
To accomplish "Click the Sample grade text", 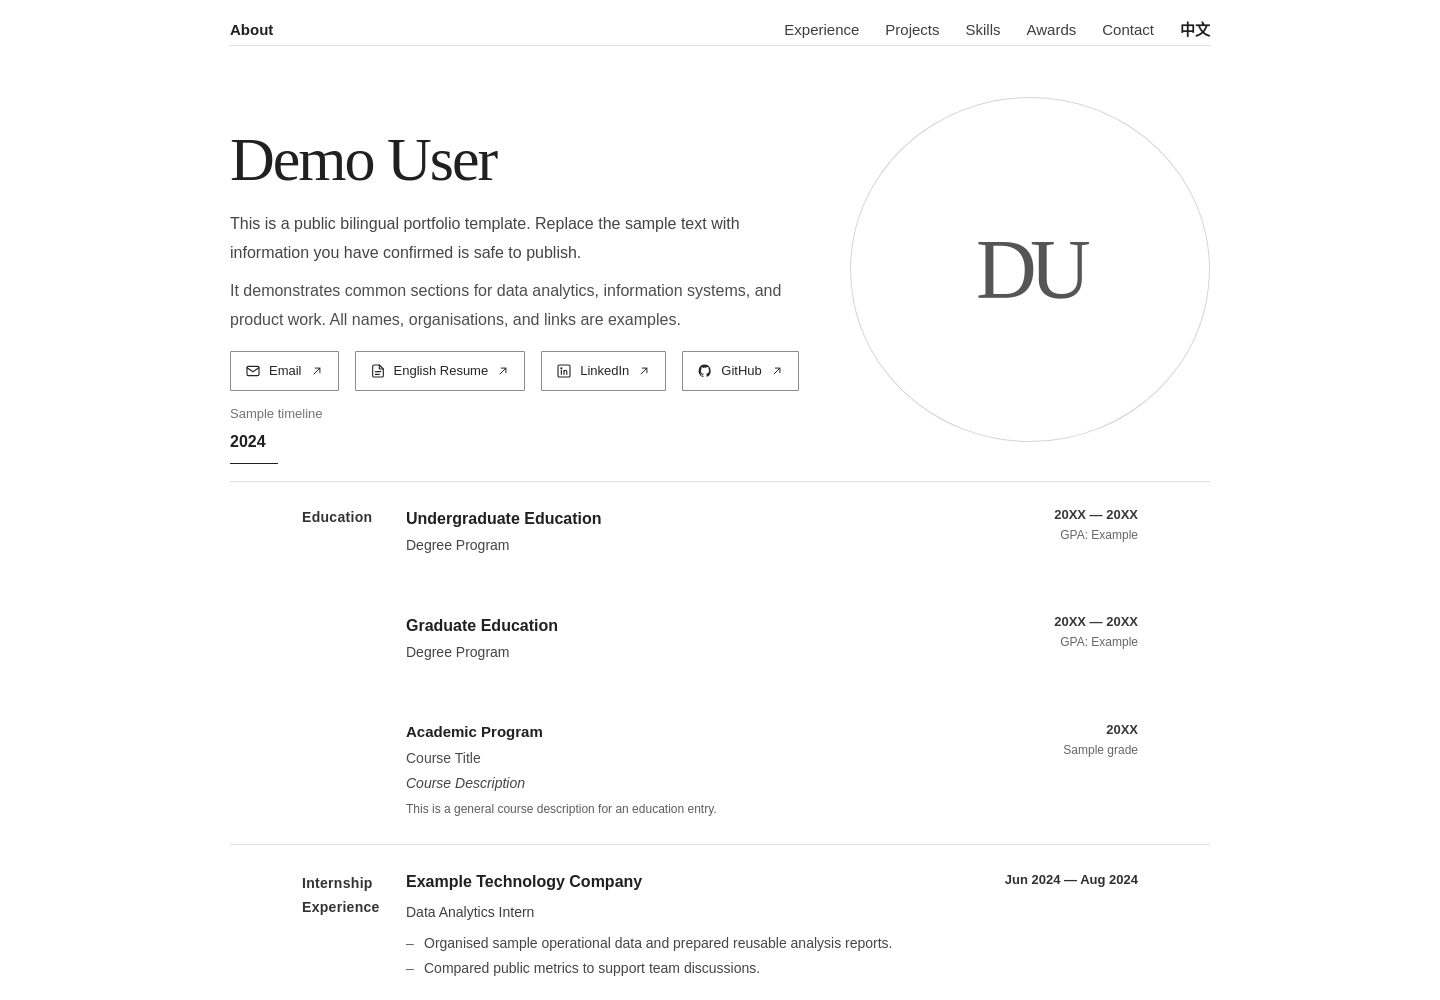I will click(x=1100, y=750).
